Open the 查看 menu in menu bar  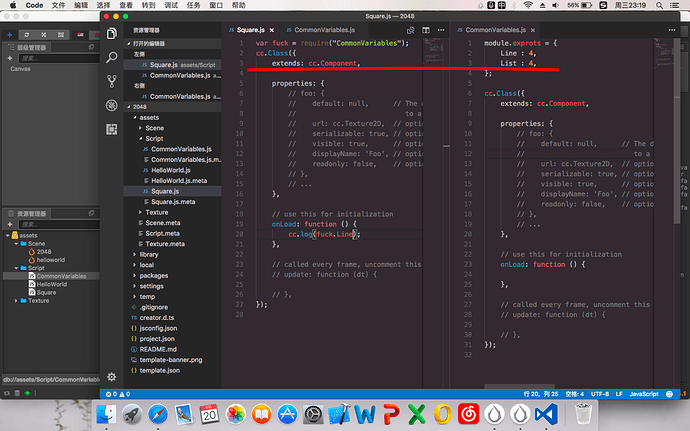[x=128, y=5]
